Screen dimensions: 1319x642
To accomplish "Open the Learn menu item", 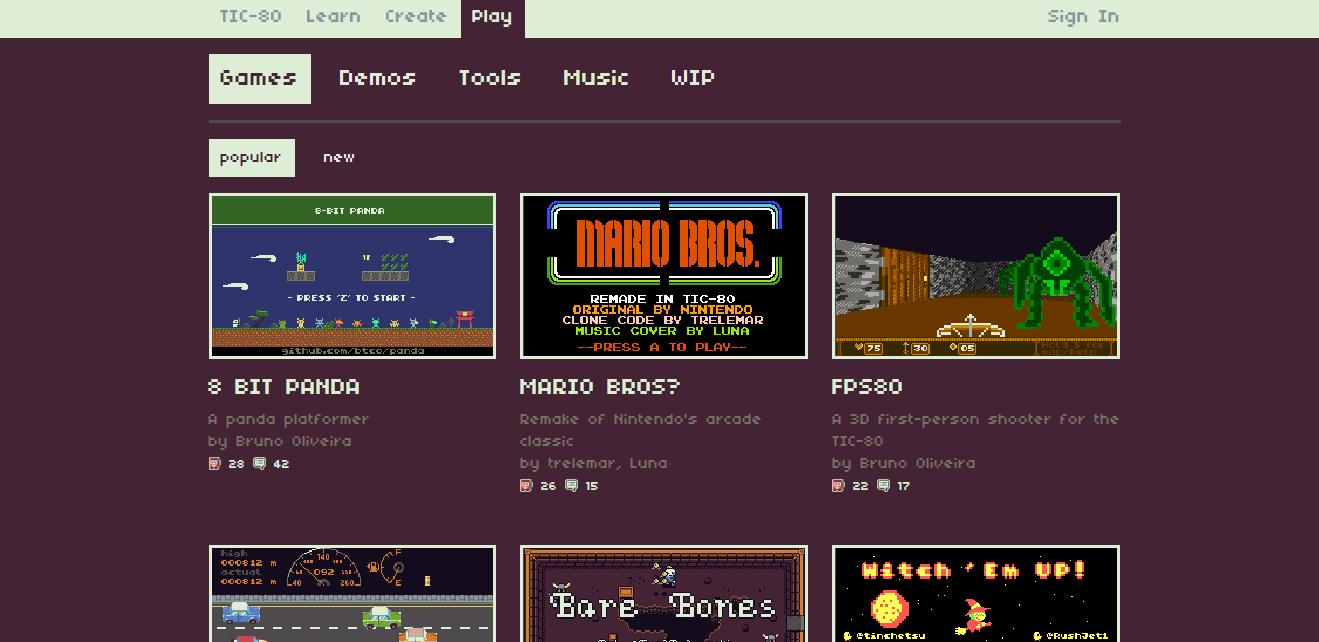I will (333, 17).
